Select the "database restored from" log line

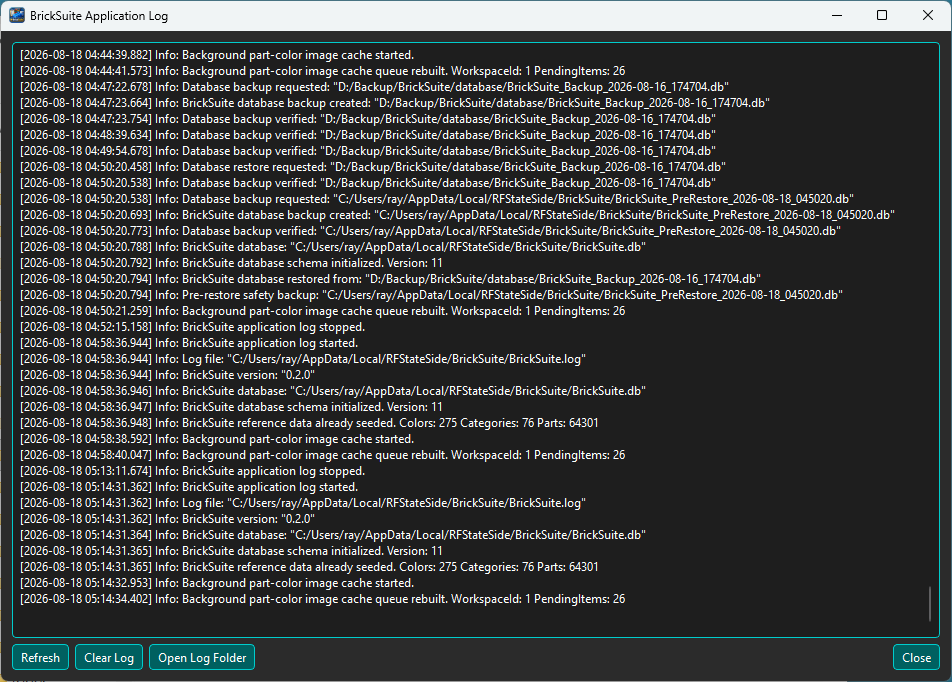point(390,279)
